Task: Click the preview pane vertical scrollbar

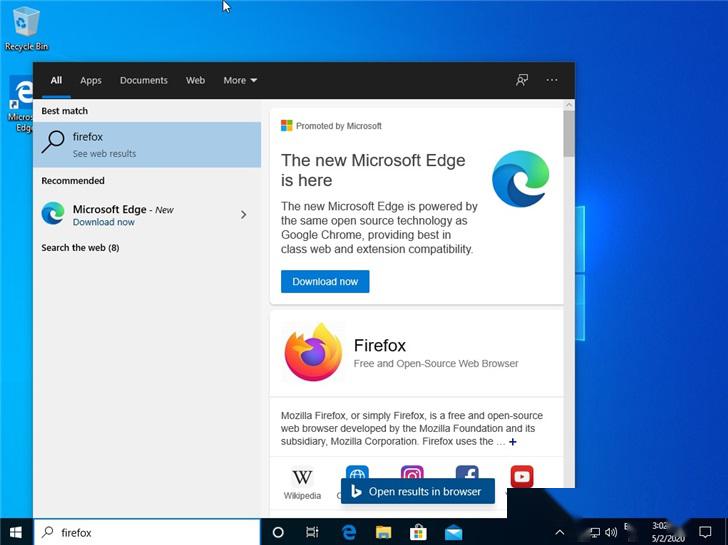Action: 569,135
